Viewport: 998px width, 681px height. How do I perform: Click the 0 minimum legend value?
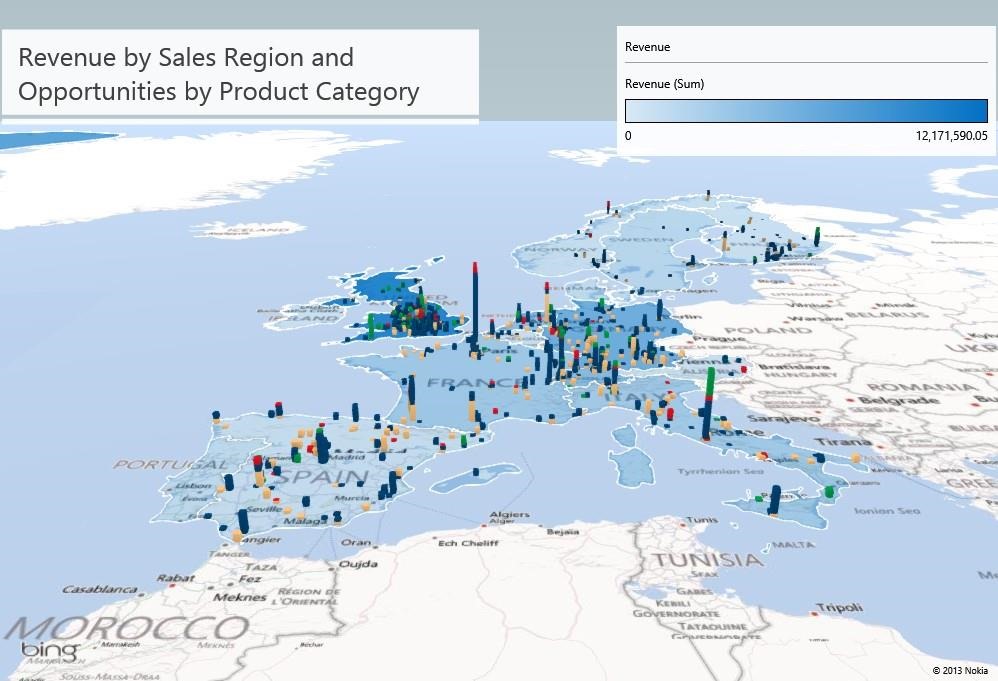[x=628, y=135]
